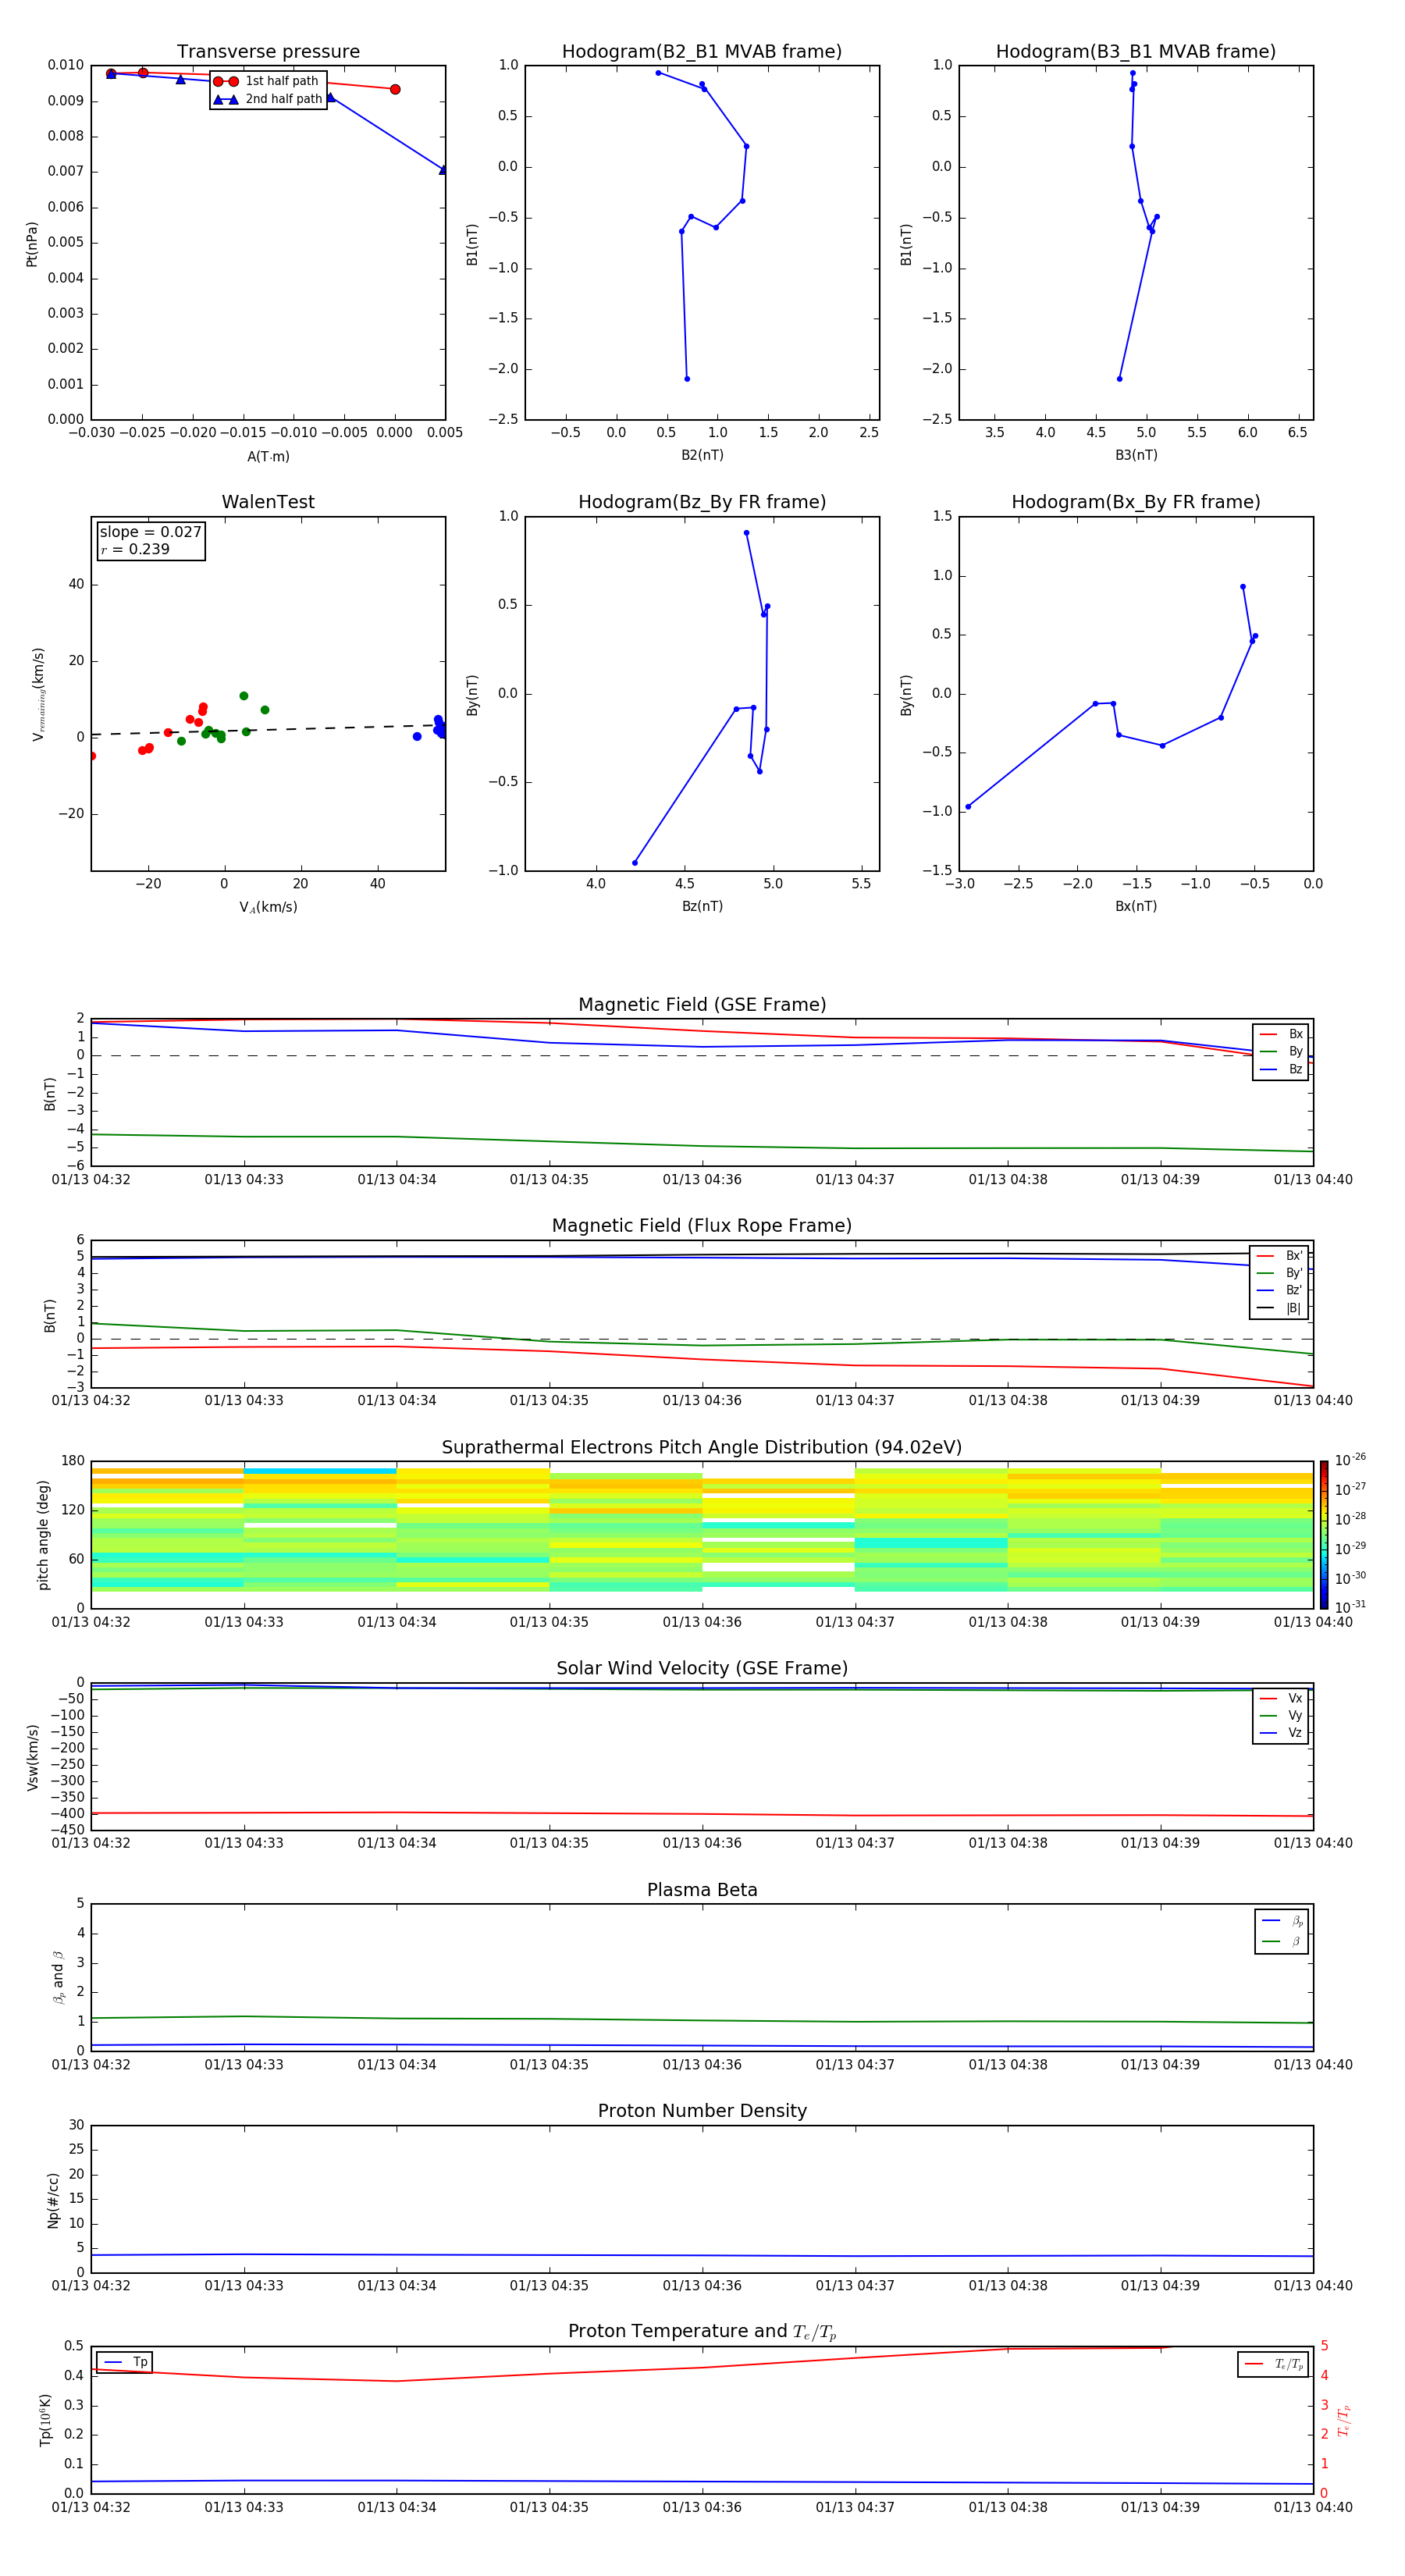Click the red Te/Tp right-side axis label
This screenshot has height=2576, width=1405.
click(x=1345, y=2421)
